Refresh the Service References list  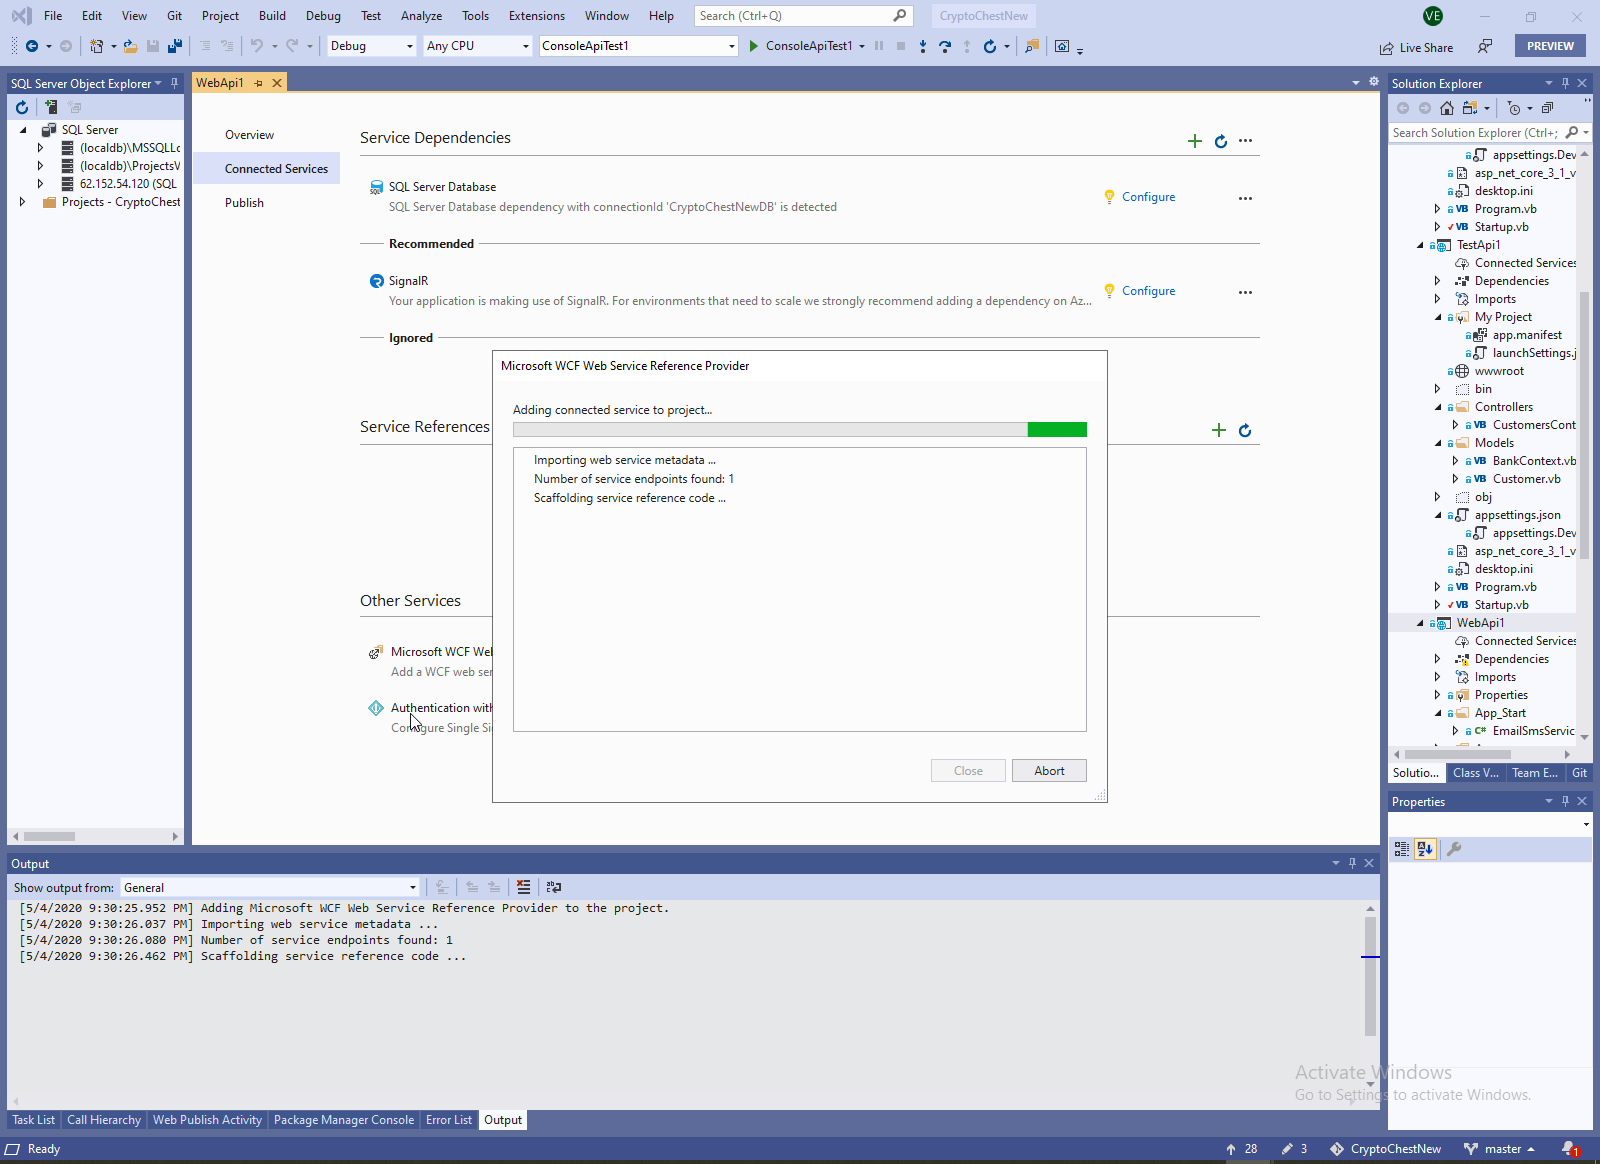click(1245, 430)
